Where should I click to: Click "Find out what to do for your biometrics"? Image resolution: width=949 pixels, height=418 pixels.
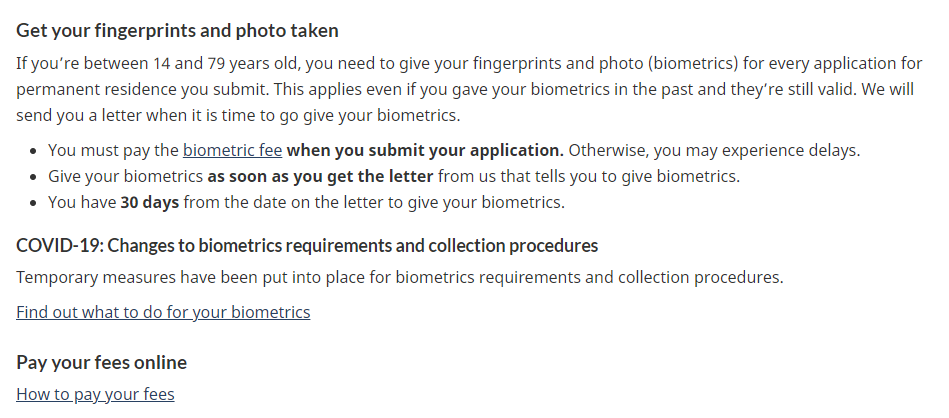pyautogui.click(x=163, y=312)
